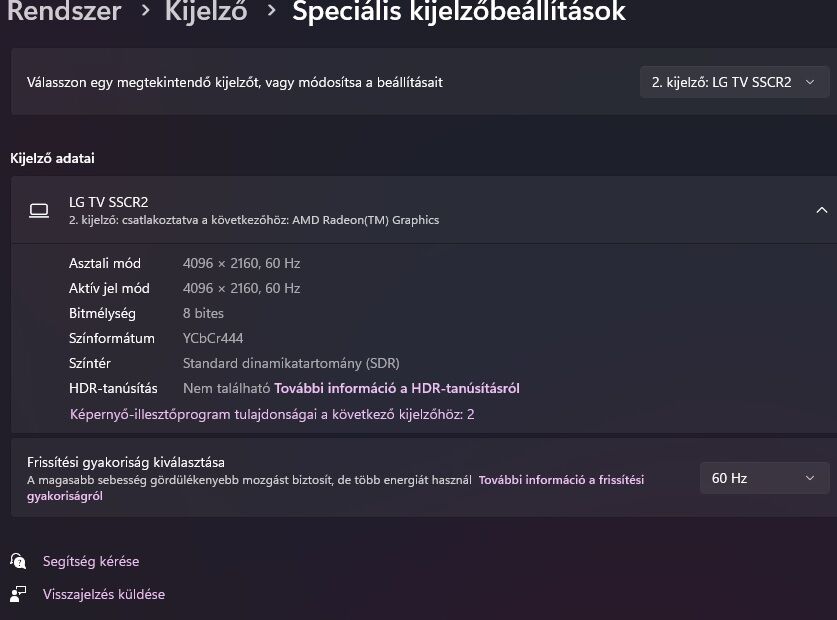Image resolution: width=837 pixels, height=620 pixels.
Task: Open Képernyő-illesztőprogram tulajdonságai link
Action: point(272,414)
